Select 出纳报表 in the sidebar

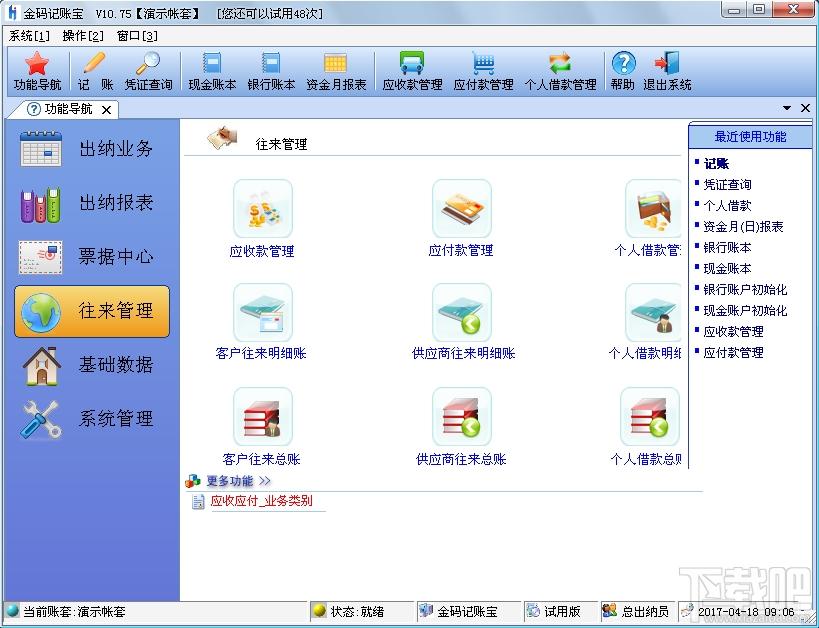coord(92,203)
